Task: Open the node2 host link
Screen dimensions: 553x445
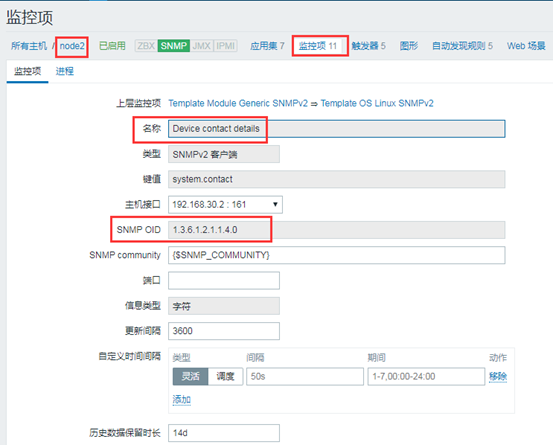Action: [x=72, y=46]
